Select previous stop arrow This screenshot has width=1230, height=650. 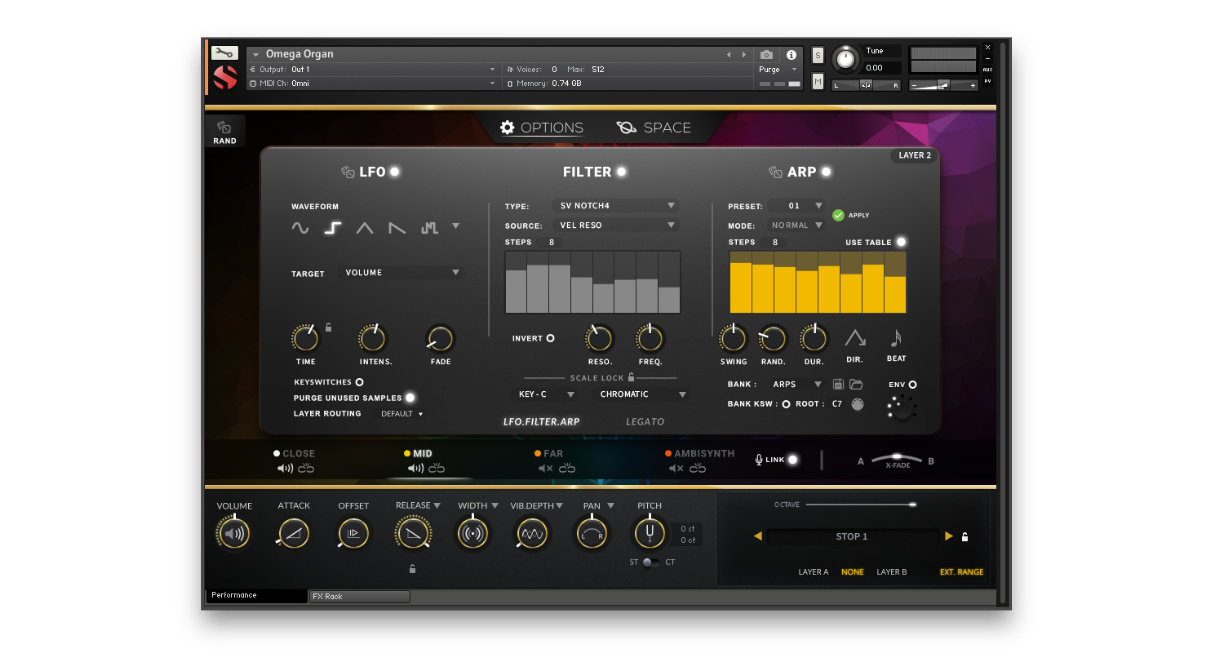tap(758, 536)
